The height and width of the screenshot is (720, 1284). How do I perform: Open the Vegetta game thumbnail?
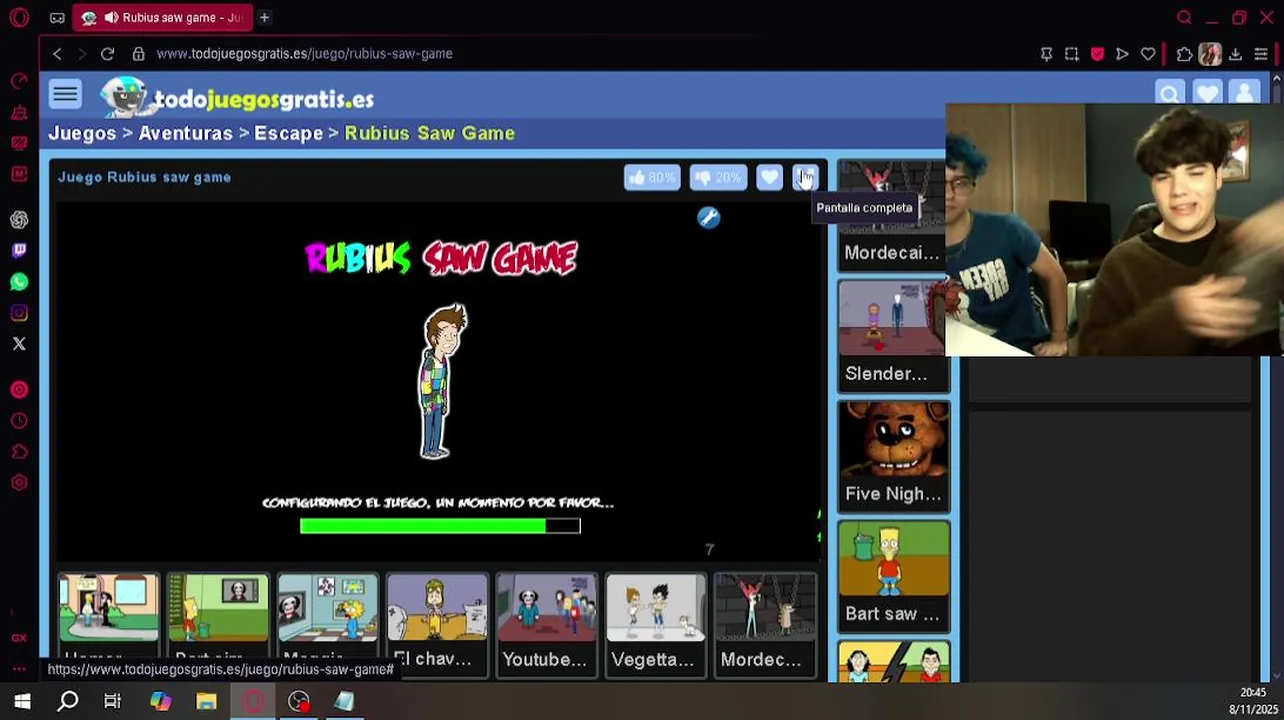[x=655, y=624]
